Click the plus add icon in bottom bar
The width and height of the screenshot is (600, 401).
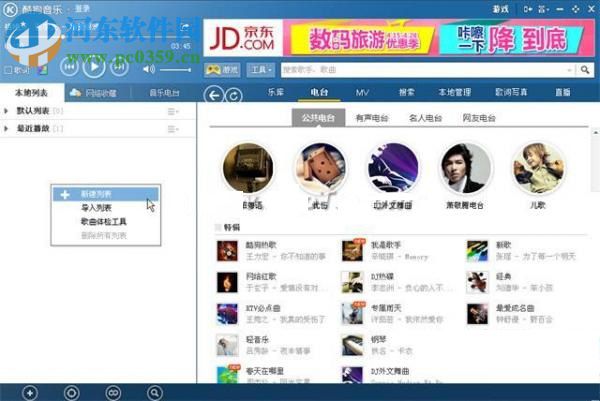coord(30,393)
